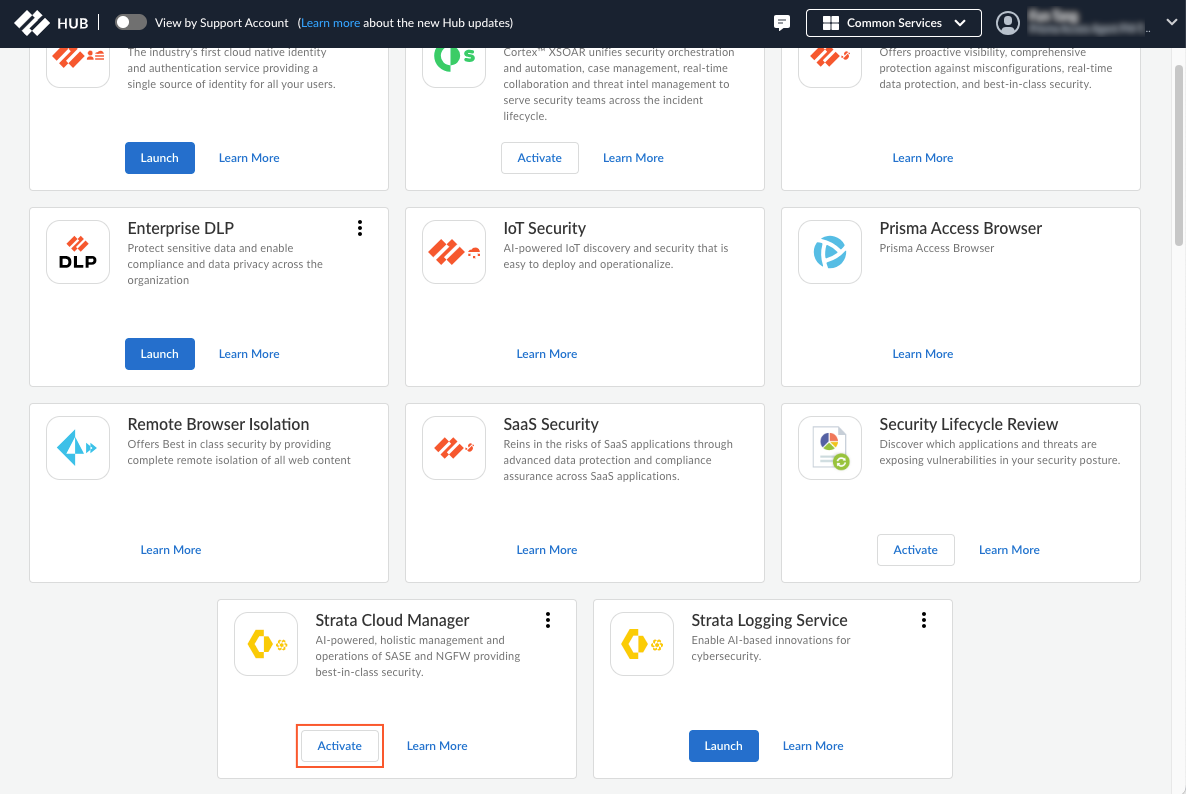Viewport: 1186px width, 794px height.
Task: Toggle View by Support Account switch
Action: 131,23
